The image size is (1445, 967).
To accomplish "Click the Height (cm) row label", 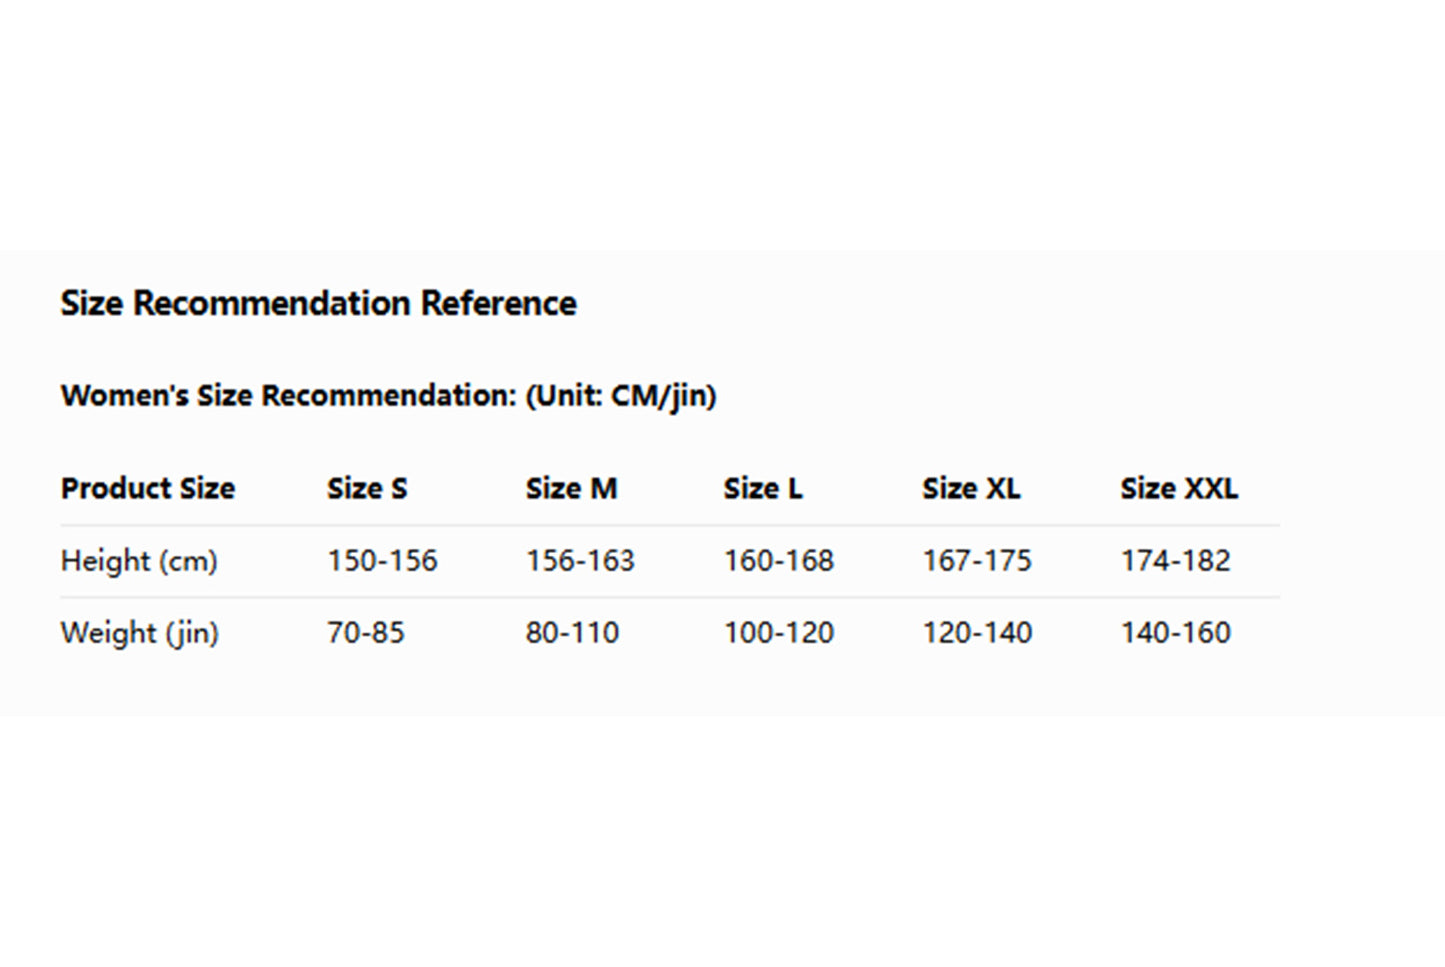I will (x=139, y=561).
